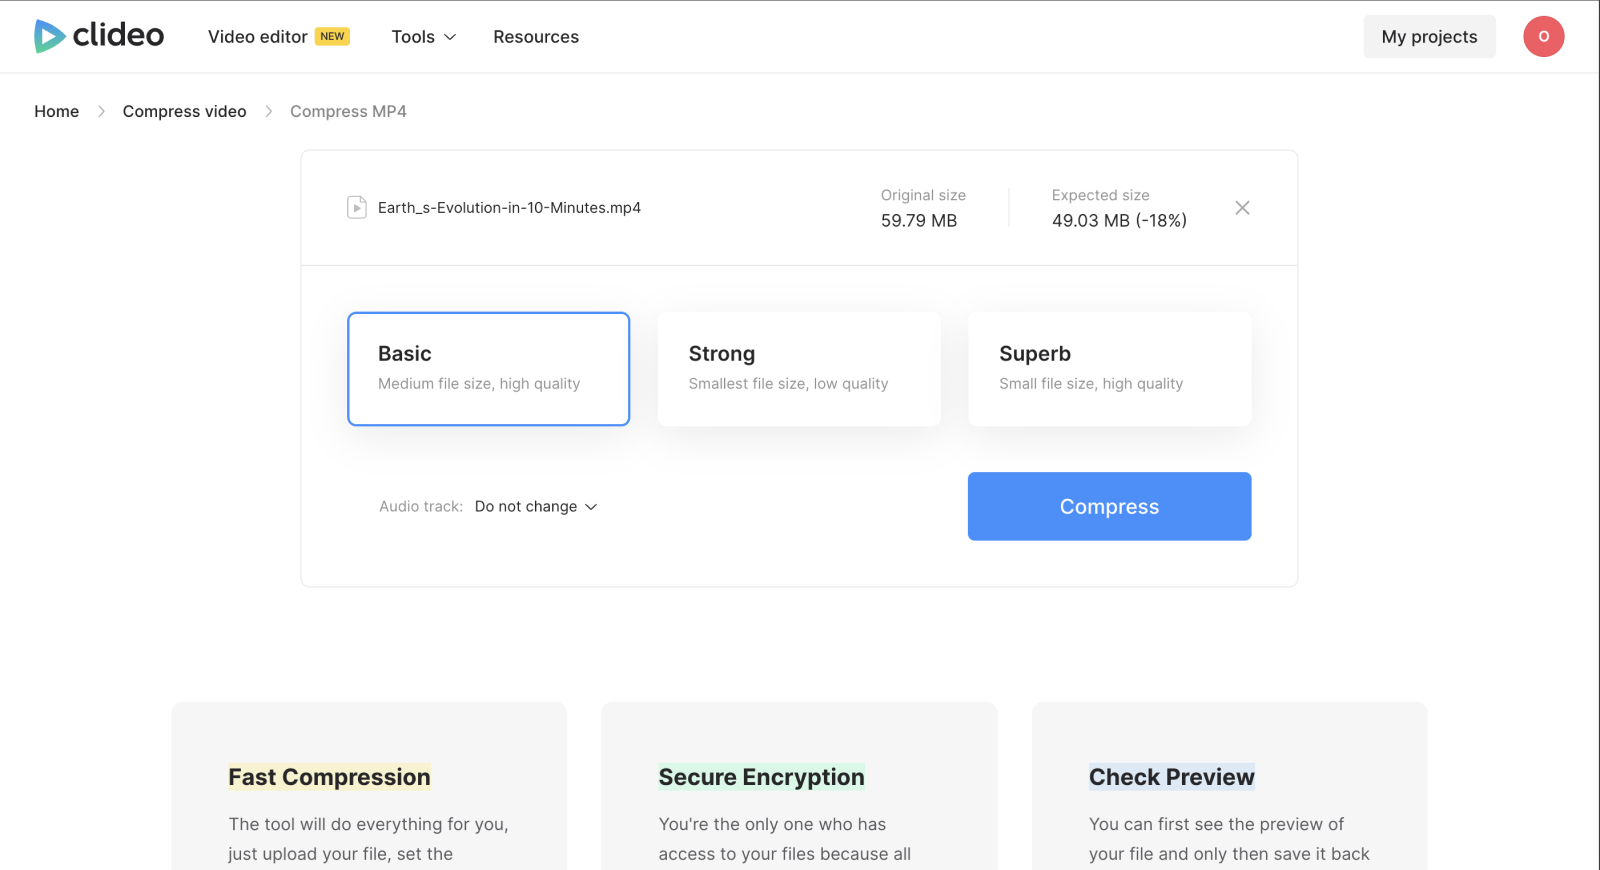Select the Superb compression option
This screenshot has height=870, width=1600.
[x=1110, y=369]
